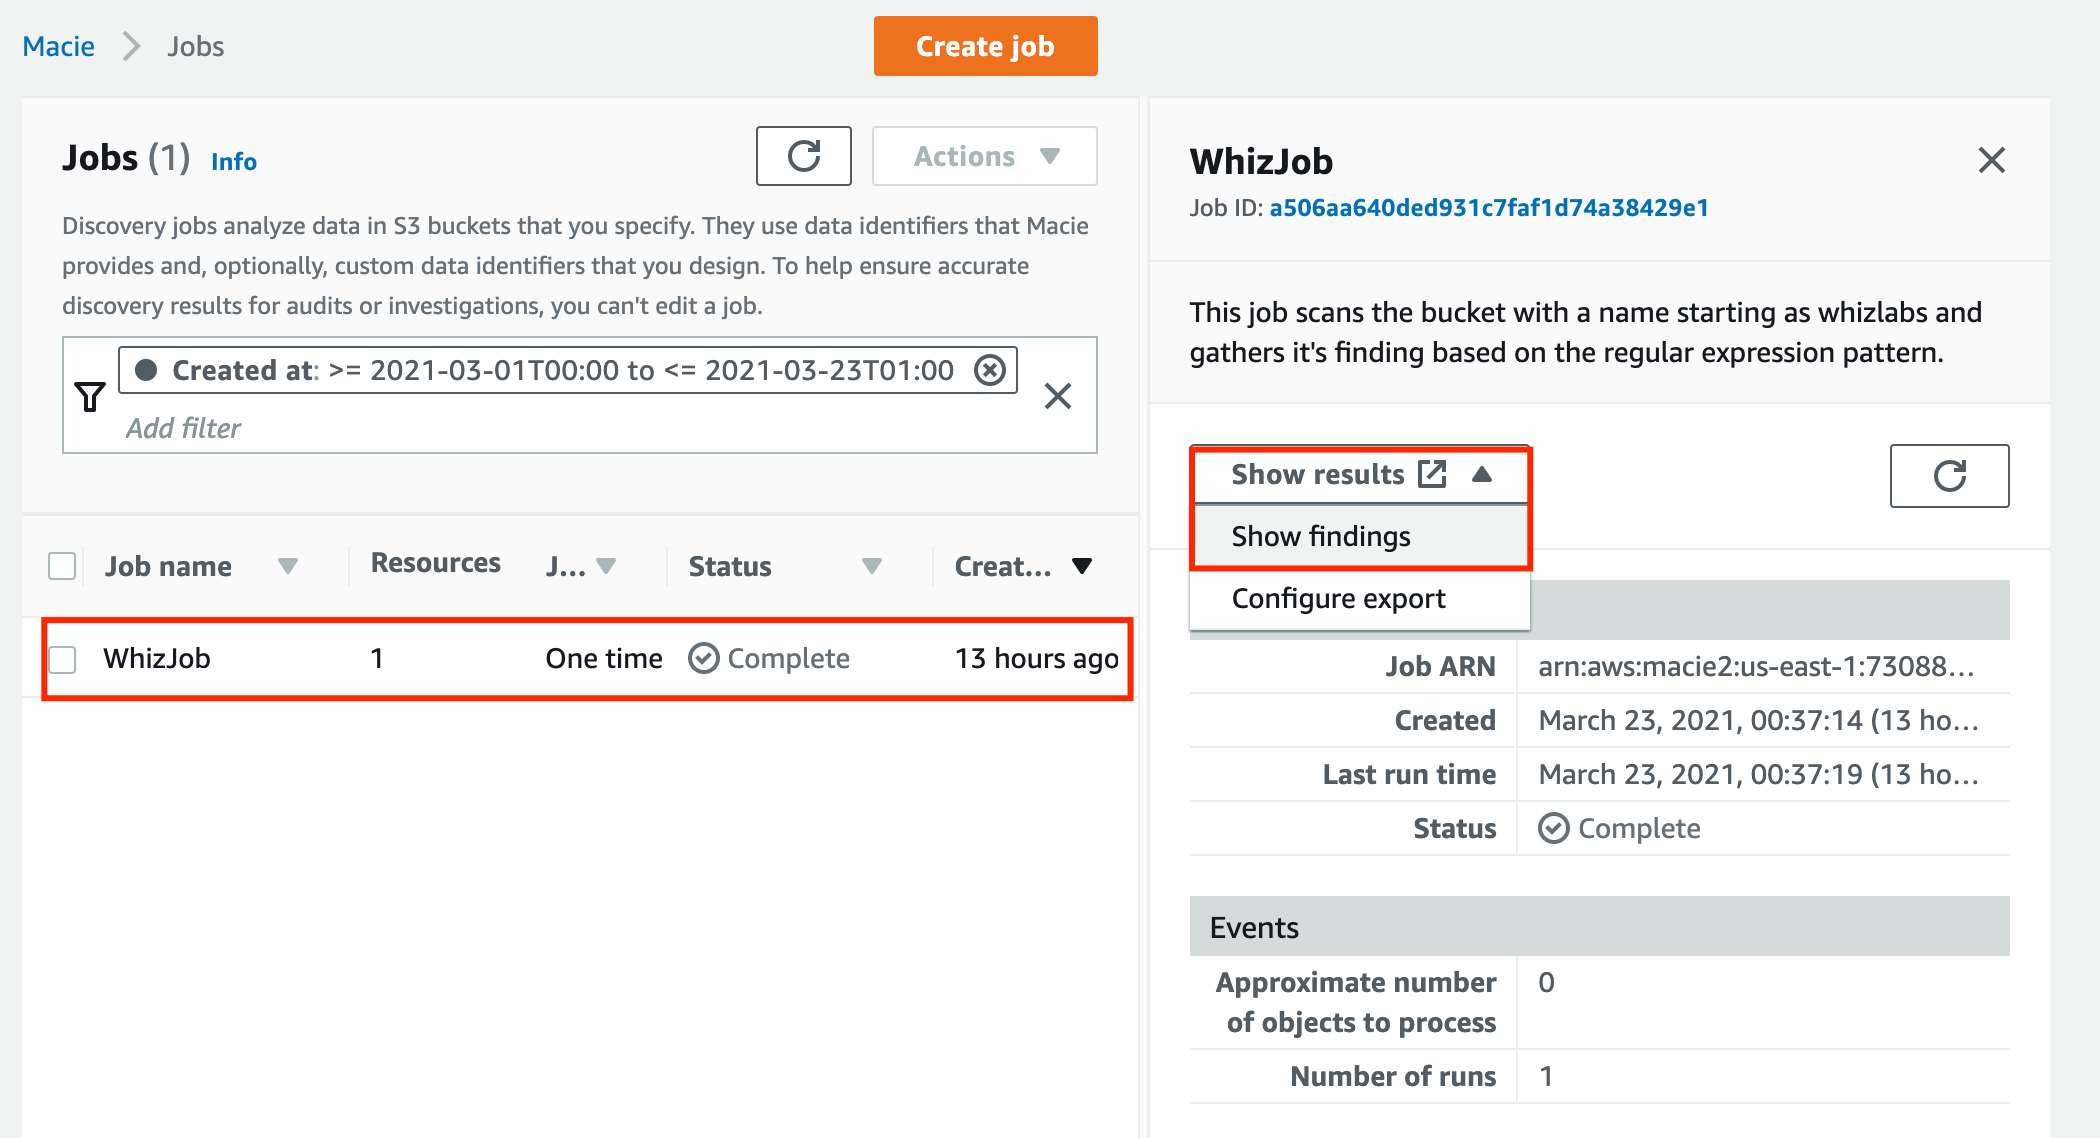Click the refresh icon in the WhizJob panel

[1948, 476]
